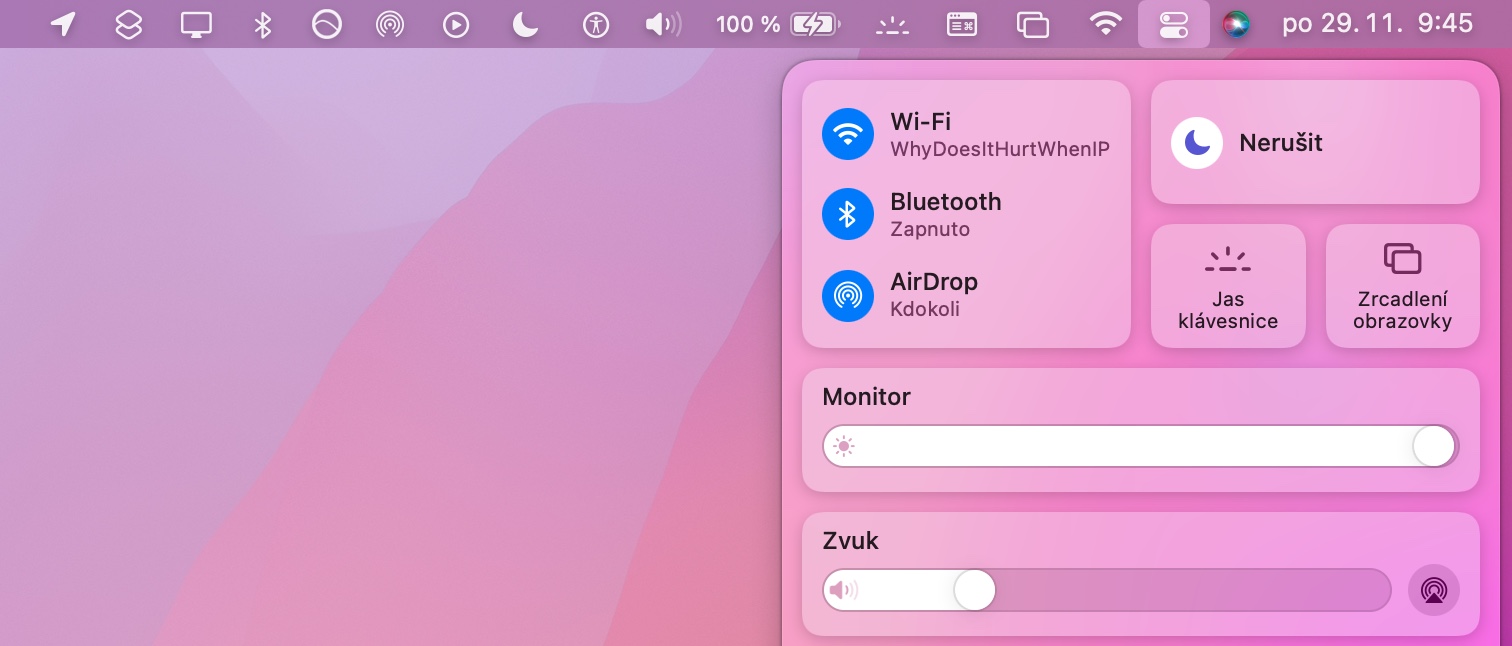This screenshot has height=646, width=1512.
Task: Open Bluetooth menu bar icon
Action: [262, 24]
